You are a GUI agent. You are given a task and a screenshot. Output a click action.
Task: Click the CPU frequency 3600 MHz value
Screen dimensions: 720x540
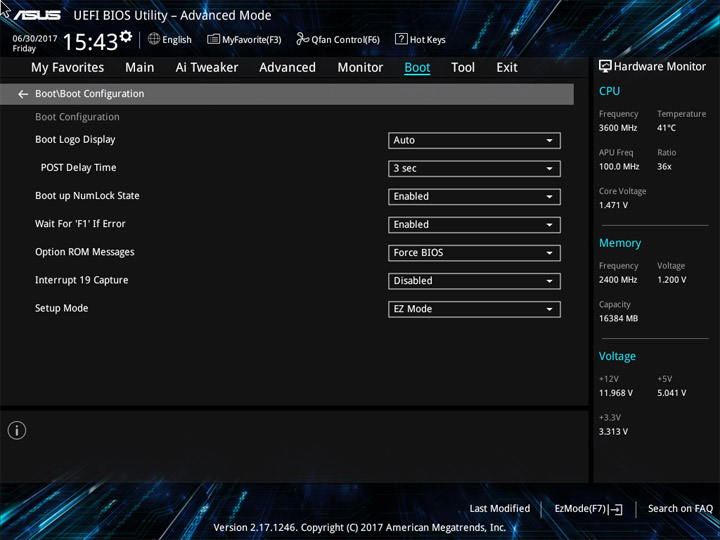click(x=618, y=128)
